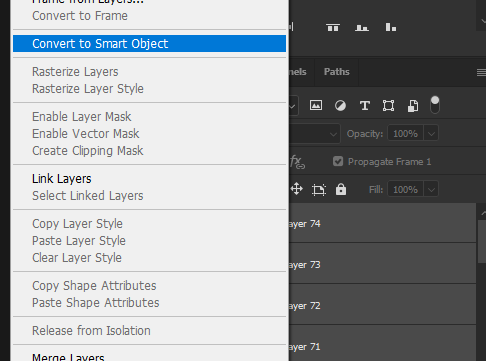
Task: Click align bottom edges icon
Action: coord(362,27)
